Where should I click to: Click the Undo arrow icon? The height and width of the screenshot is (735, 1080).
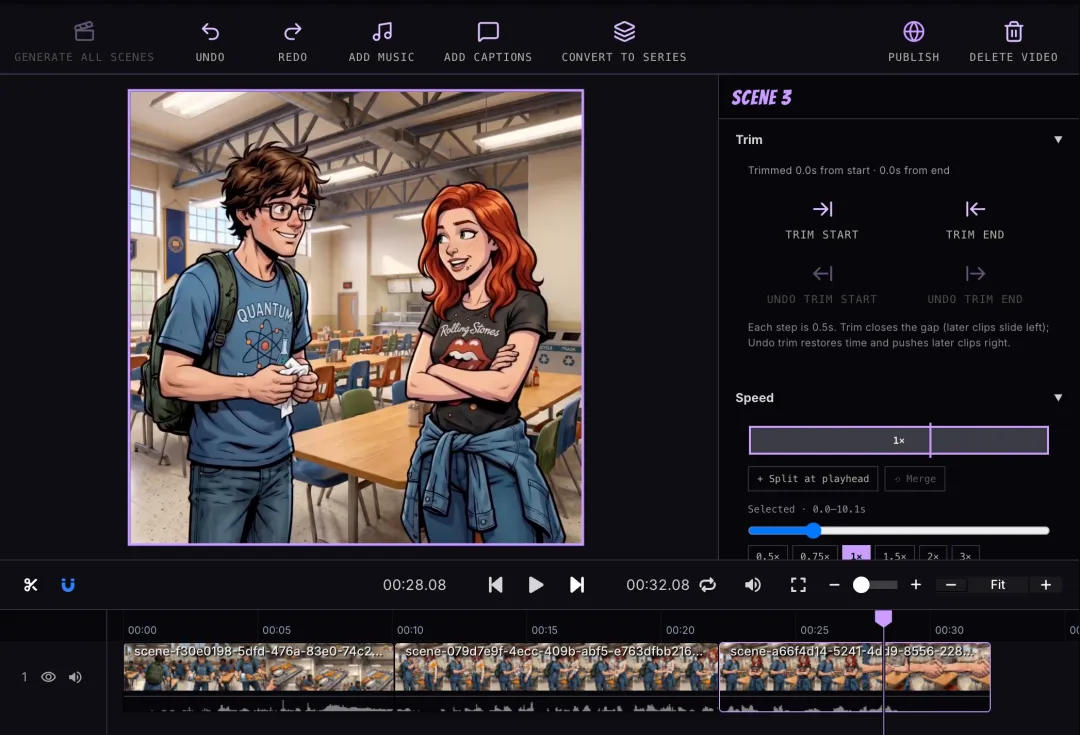coord(210,32)
